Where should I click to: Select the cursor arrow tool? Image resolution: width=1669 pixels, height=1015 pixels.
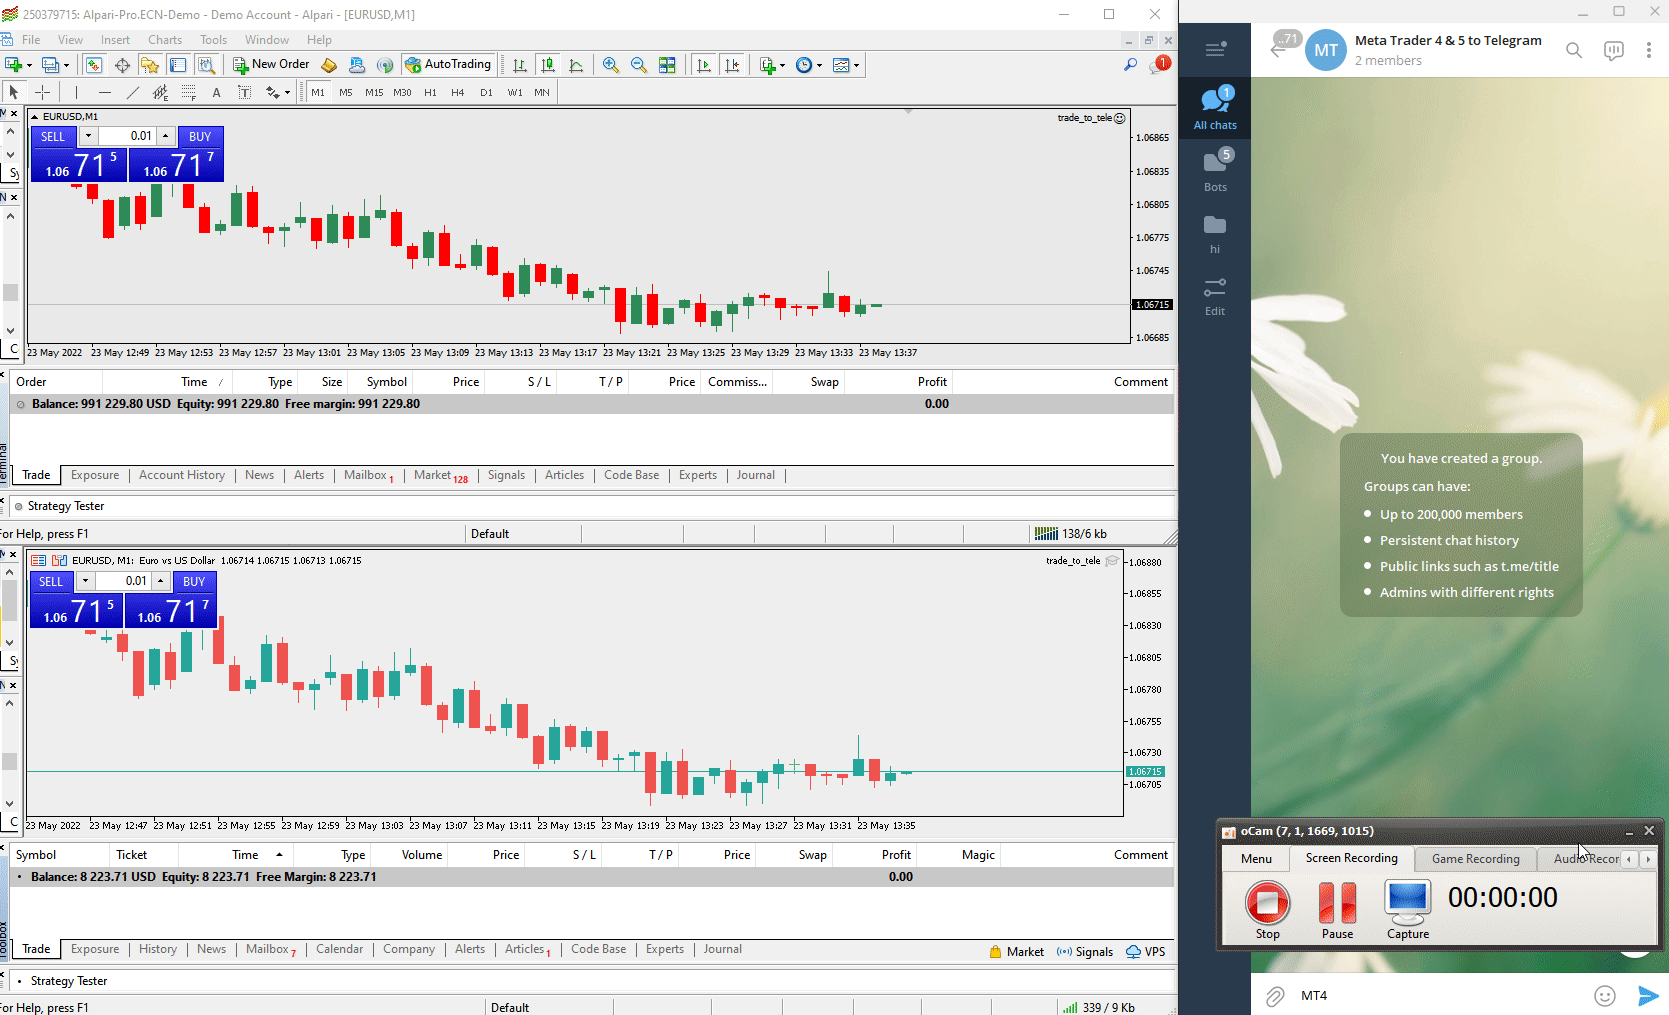pos(14,92)
